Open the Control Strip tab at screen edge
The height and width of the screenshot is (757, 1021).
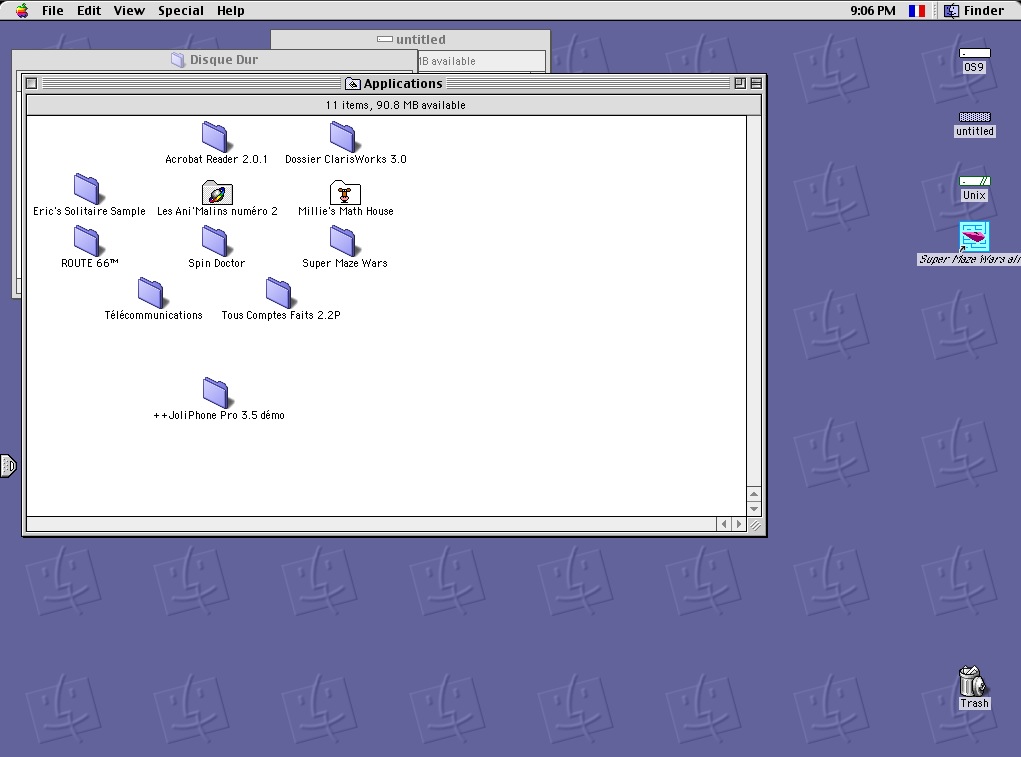pos(8,465)
